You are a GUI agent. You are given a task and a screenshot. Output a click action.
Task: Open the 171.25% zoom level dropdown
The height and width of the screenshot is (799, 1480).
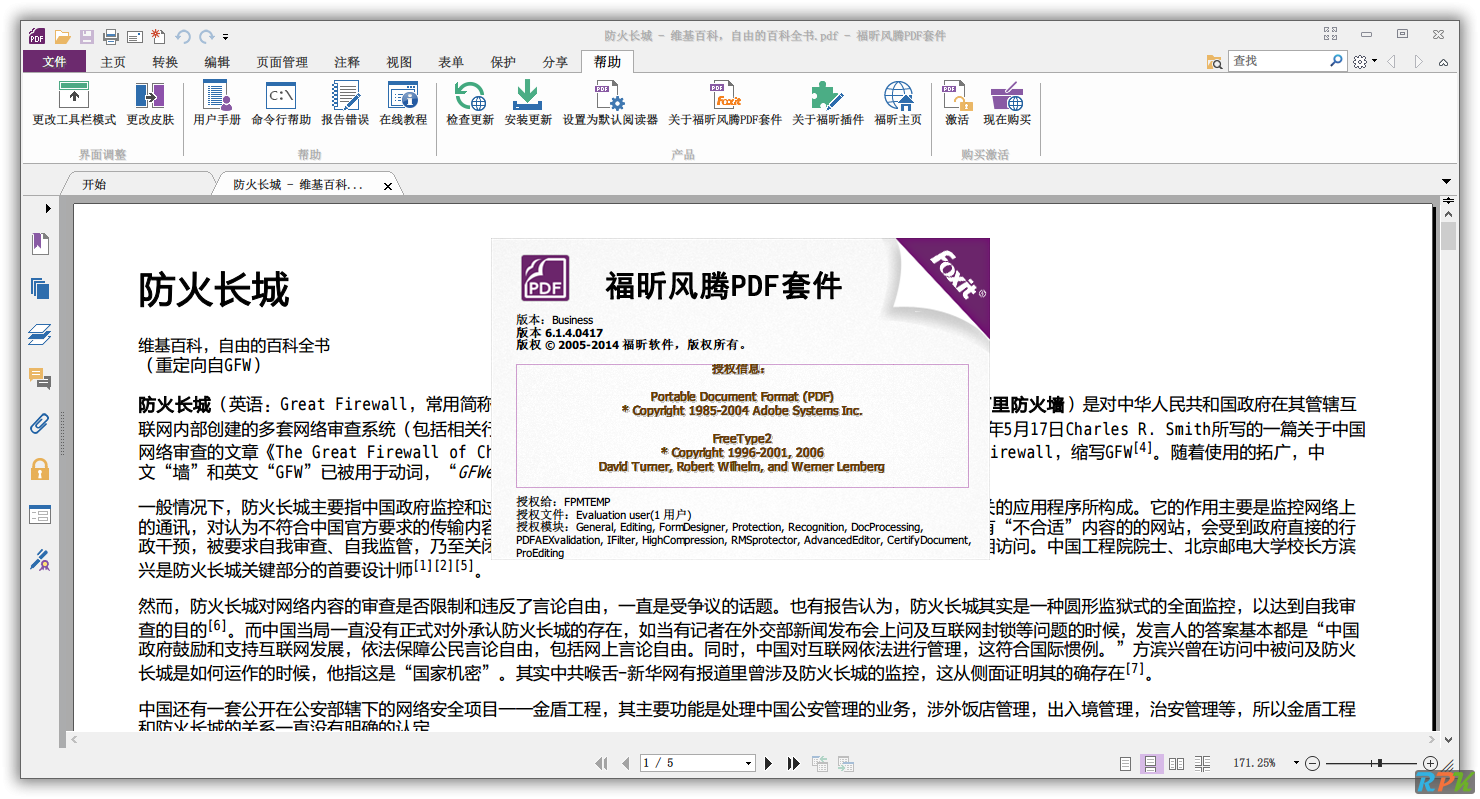point(1296,763)
